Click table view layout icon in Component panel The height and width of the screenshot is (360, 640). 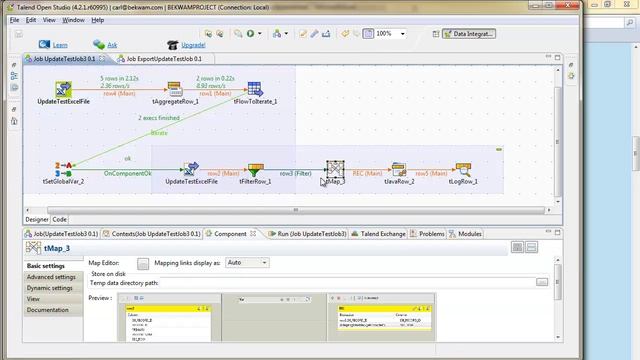(517, 247)
